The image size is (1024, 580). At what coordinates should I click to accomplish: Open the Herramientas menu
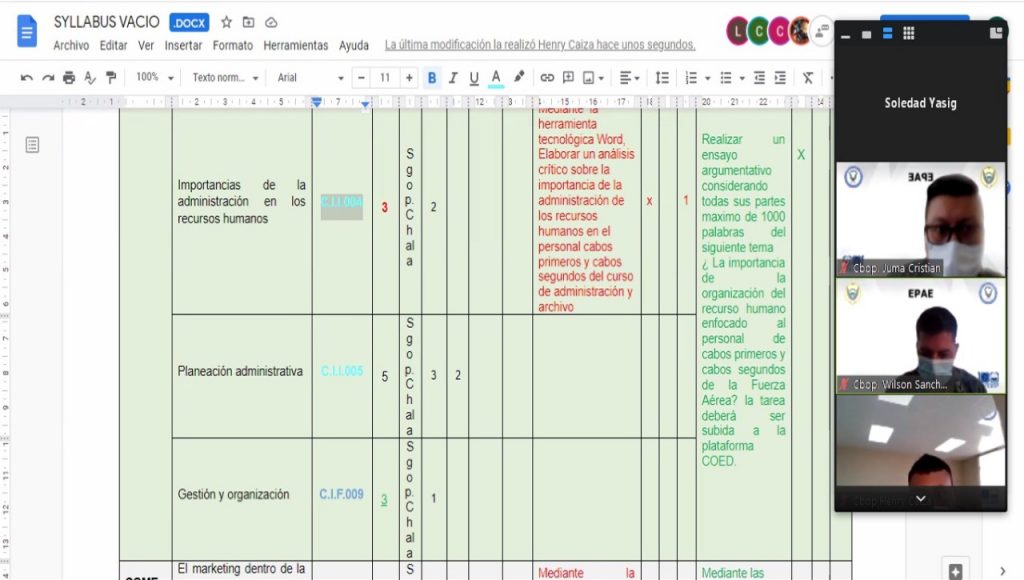[x=296, y=45]
